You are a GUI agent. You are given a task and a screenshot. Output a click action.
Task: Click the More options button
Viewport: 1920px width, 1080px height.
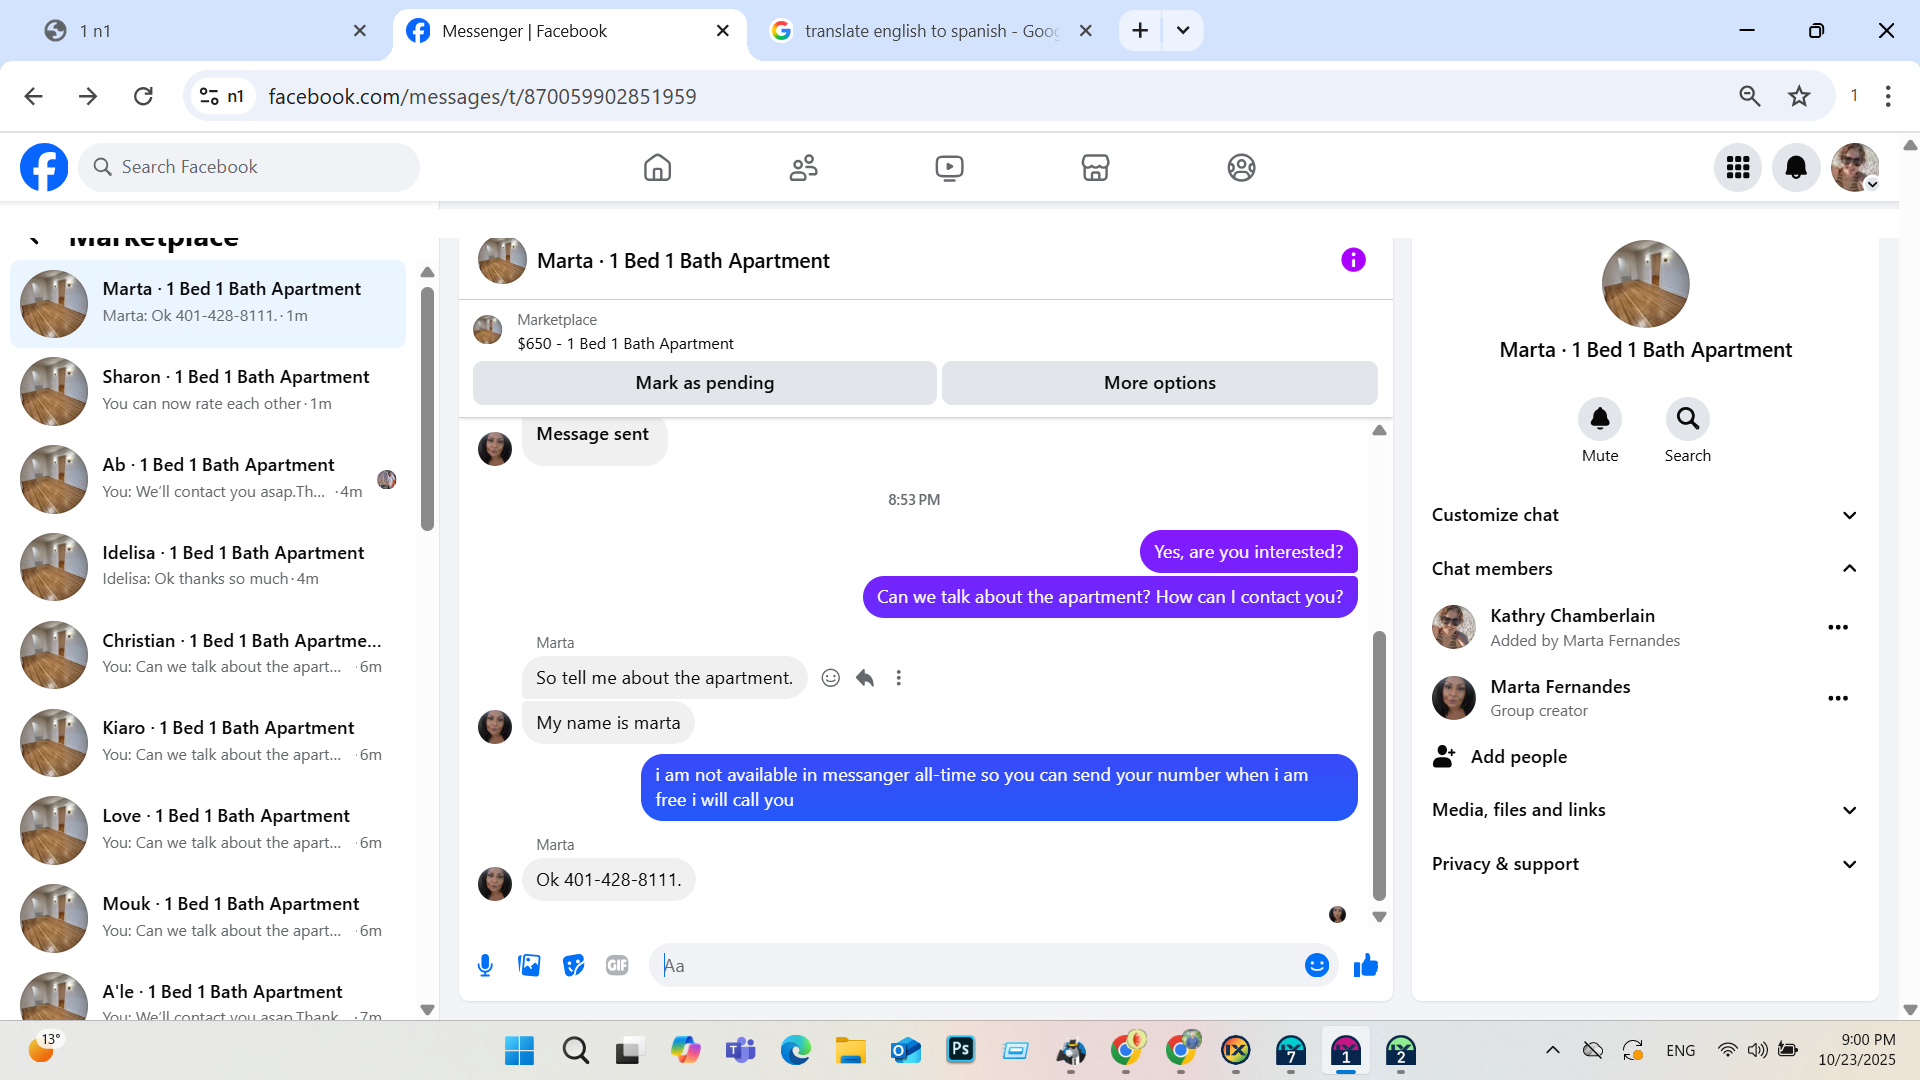[1159, 383]
